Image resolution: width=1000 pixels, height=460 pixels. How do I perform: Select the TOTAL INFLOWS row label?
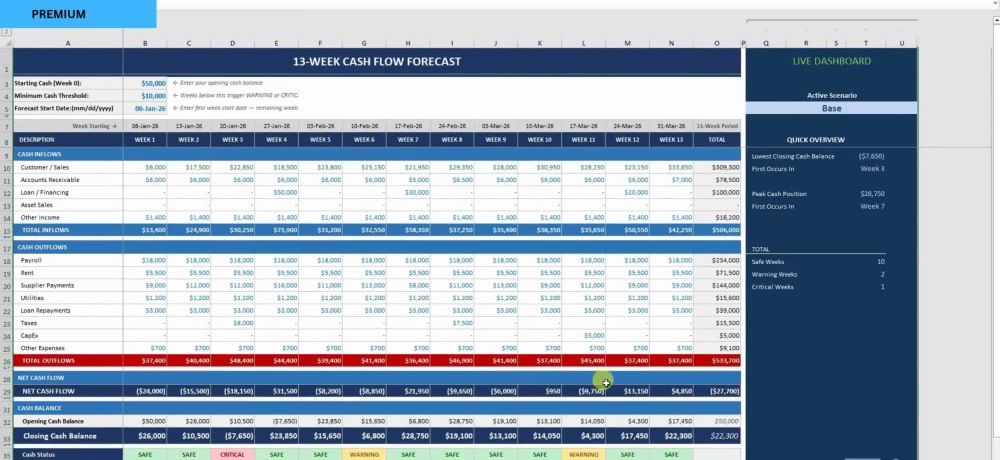pyautogui.click(x=68, y=230)
